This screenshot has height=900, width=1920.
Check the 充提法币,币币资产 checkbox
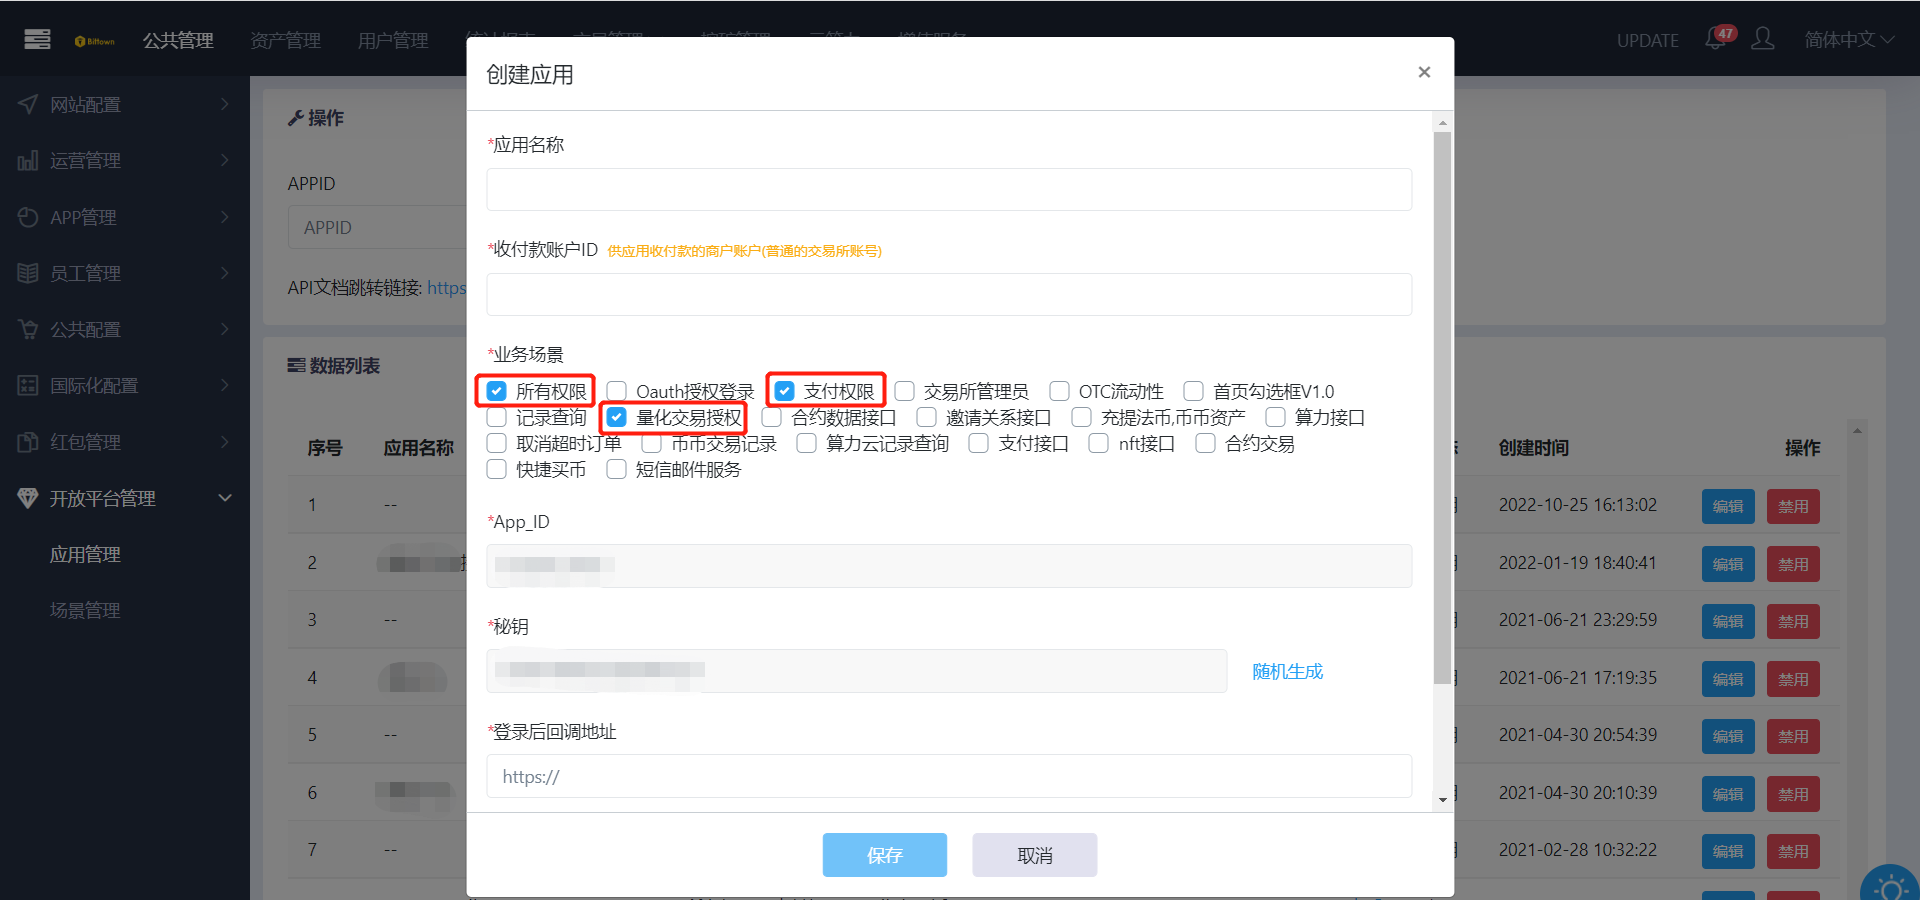pos(1082,417)
